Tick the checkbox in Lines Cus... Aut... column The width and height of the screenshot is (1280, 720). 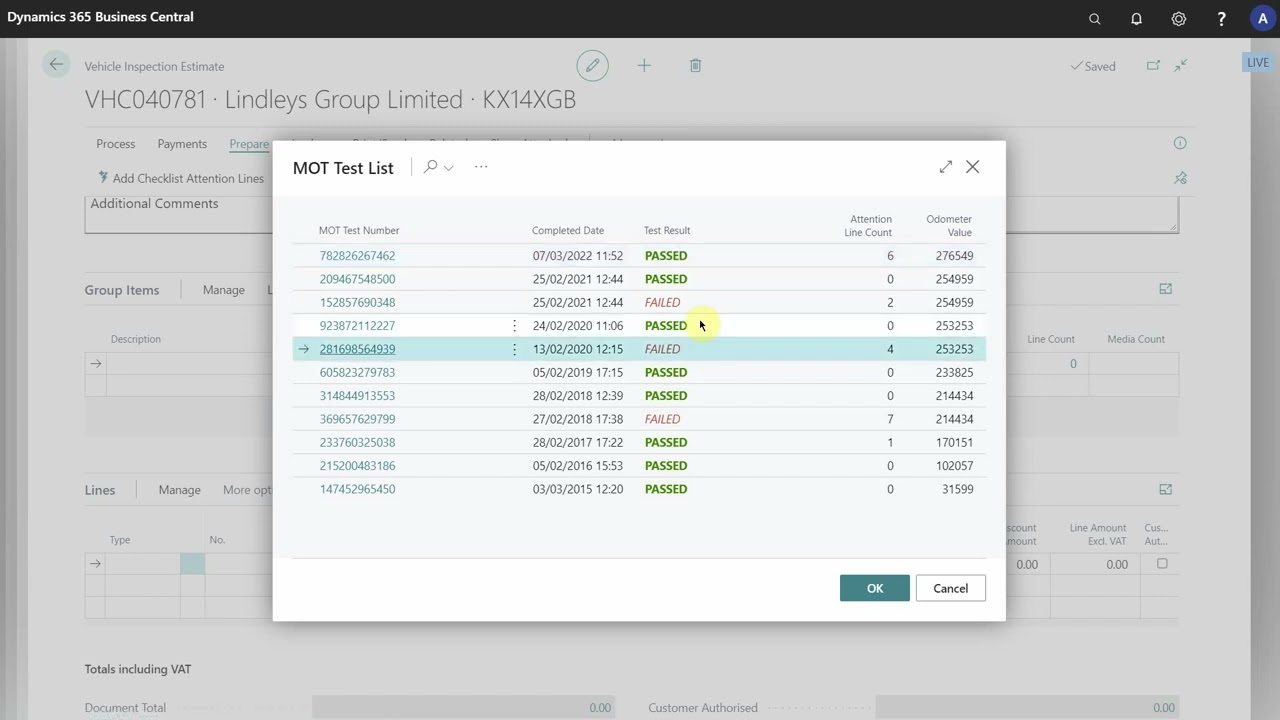[1162, 563]
